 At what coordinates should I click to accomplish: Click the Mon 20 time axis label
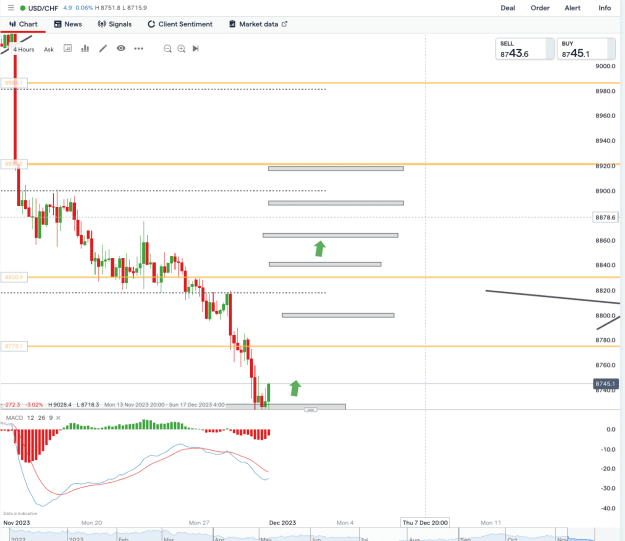point(92,523)
